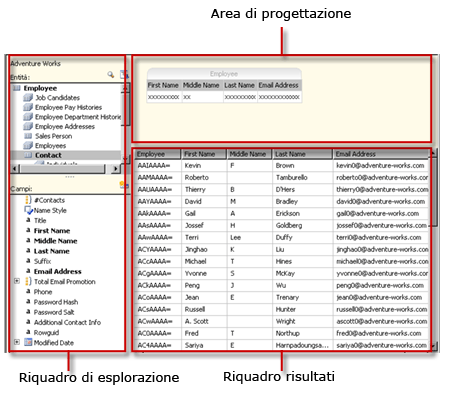Screen dimensions: 452x396
Task: Select Middle Name in the Campi field list
Action: [55, 241]
